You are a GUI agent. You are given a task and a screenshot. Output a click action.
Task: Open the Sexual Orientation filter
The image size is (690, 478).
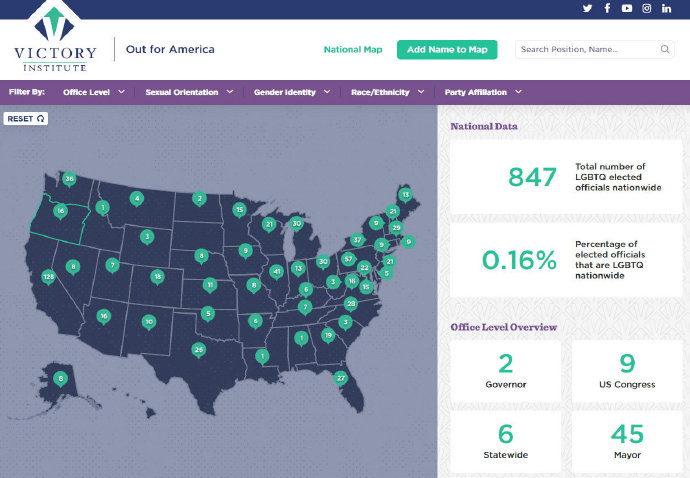[189, 92]
